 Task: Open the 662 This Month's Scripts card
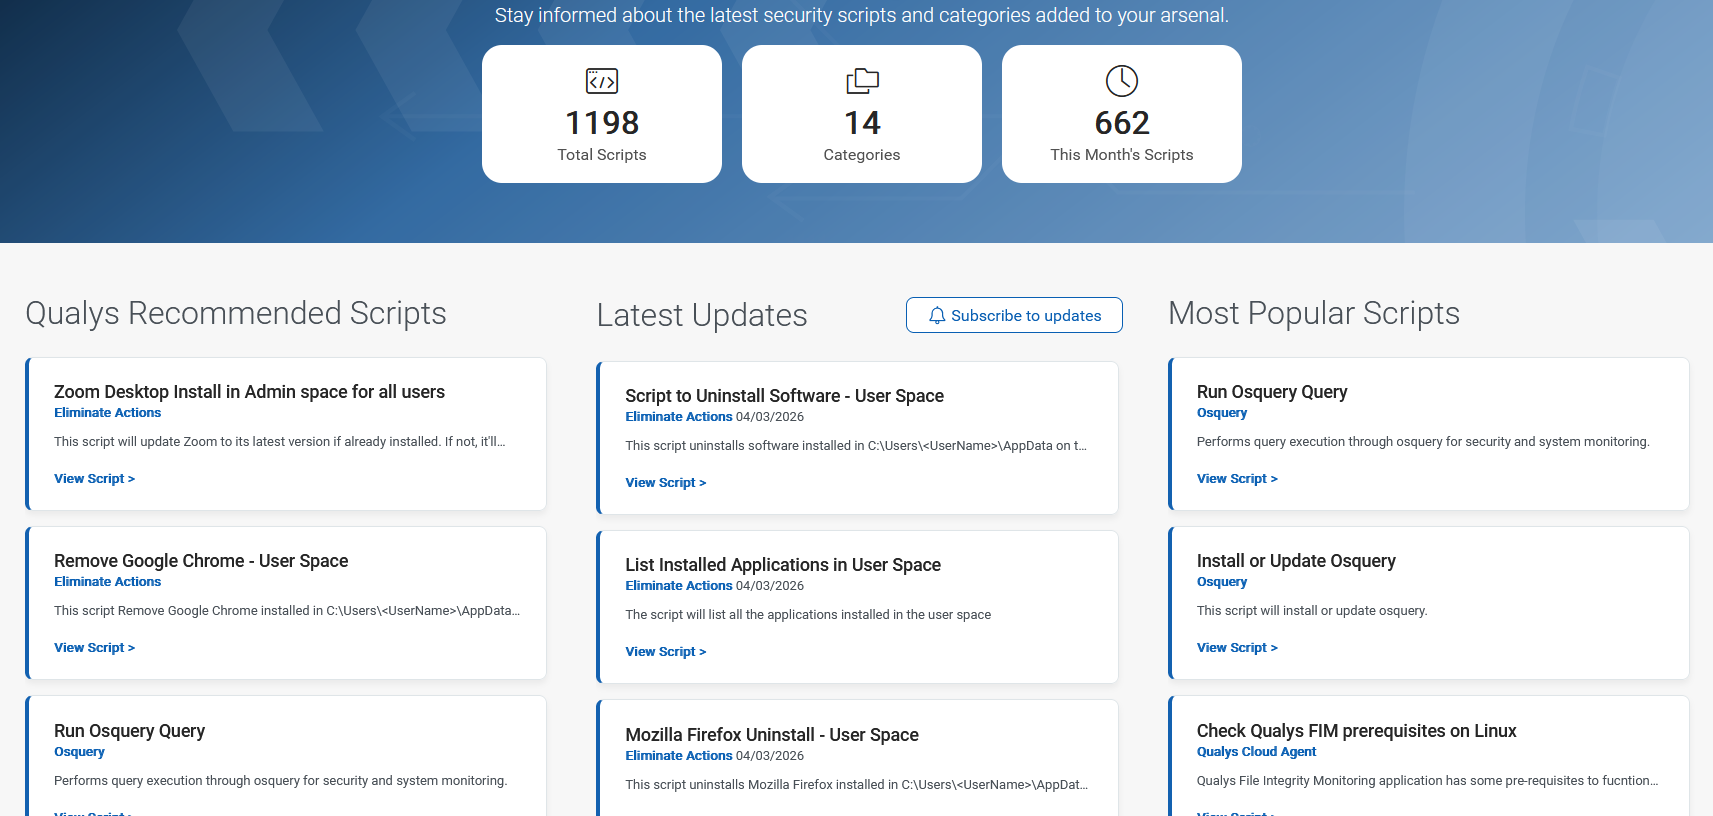(x=1122, y=114)
